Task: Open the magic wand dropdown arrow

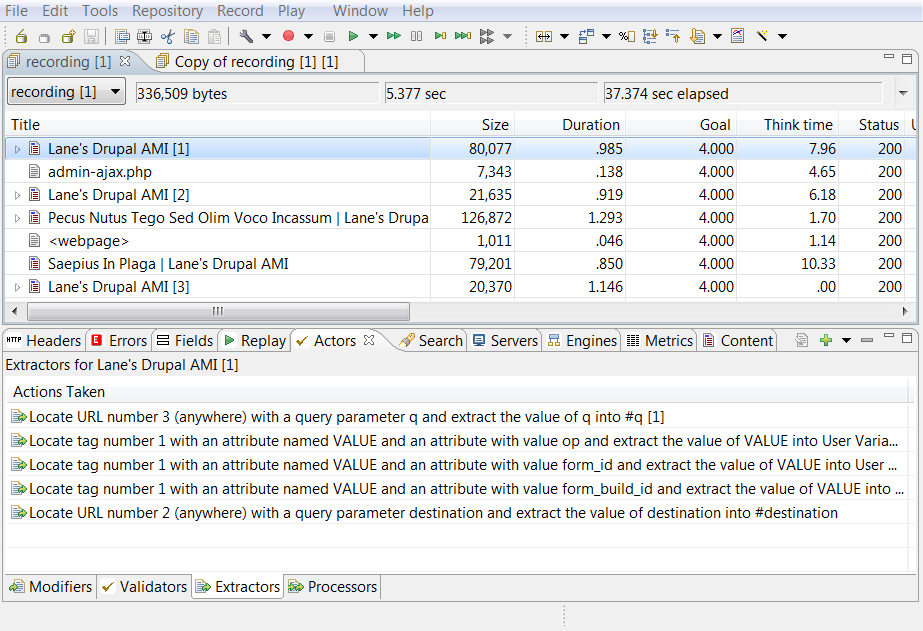Action: pos(782,36)
